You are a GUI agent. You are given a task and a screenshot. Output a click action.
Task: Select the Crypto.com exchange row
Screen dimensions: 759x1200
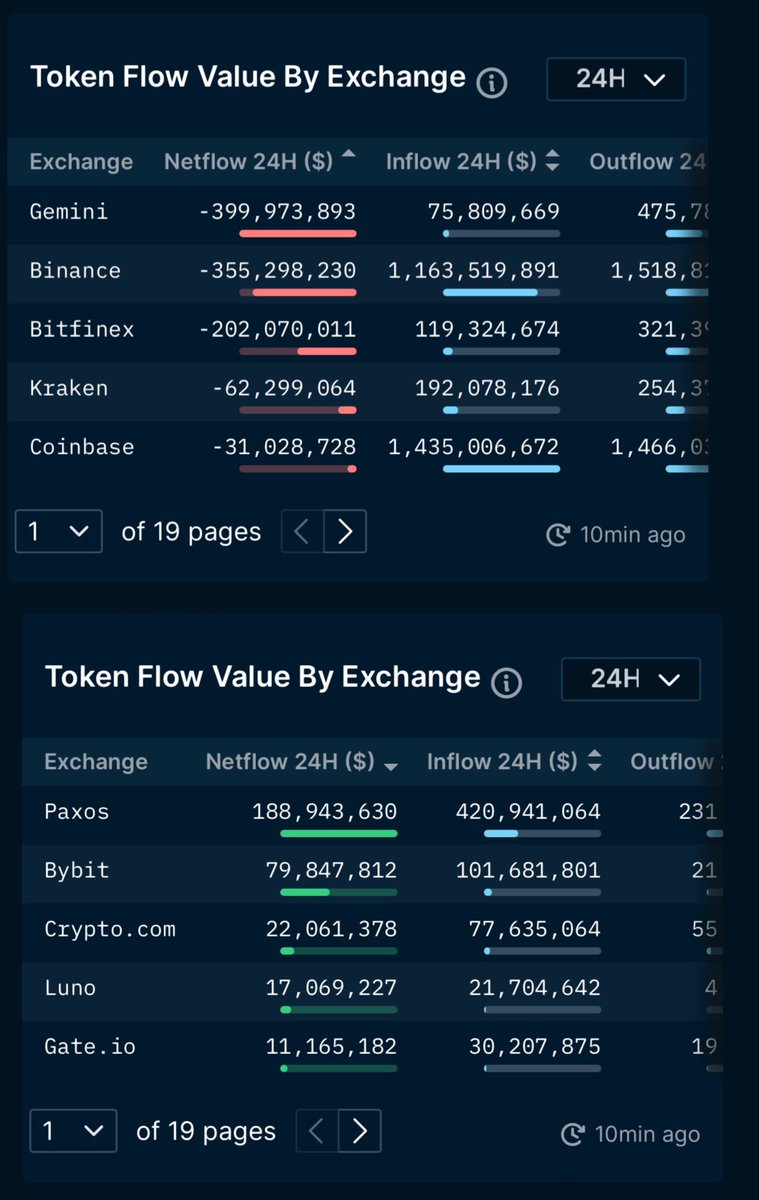pos(372,931)
